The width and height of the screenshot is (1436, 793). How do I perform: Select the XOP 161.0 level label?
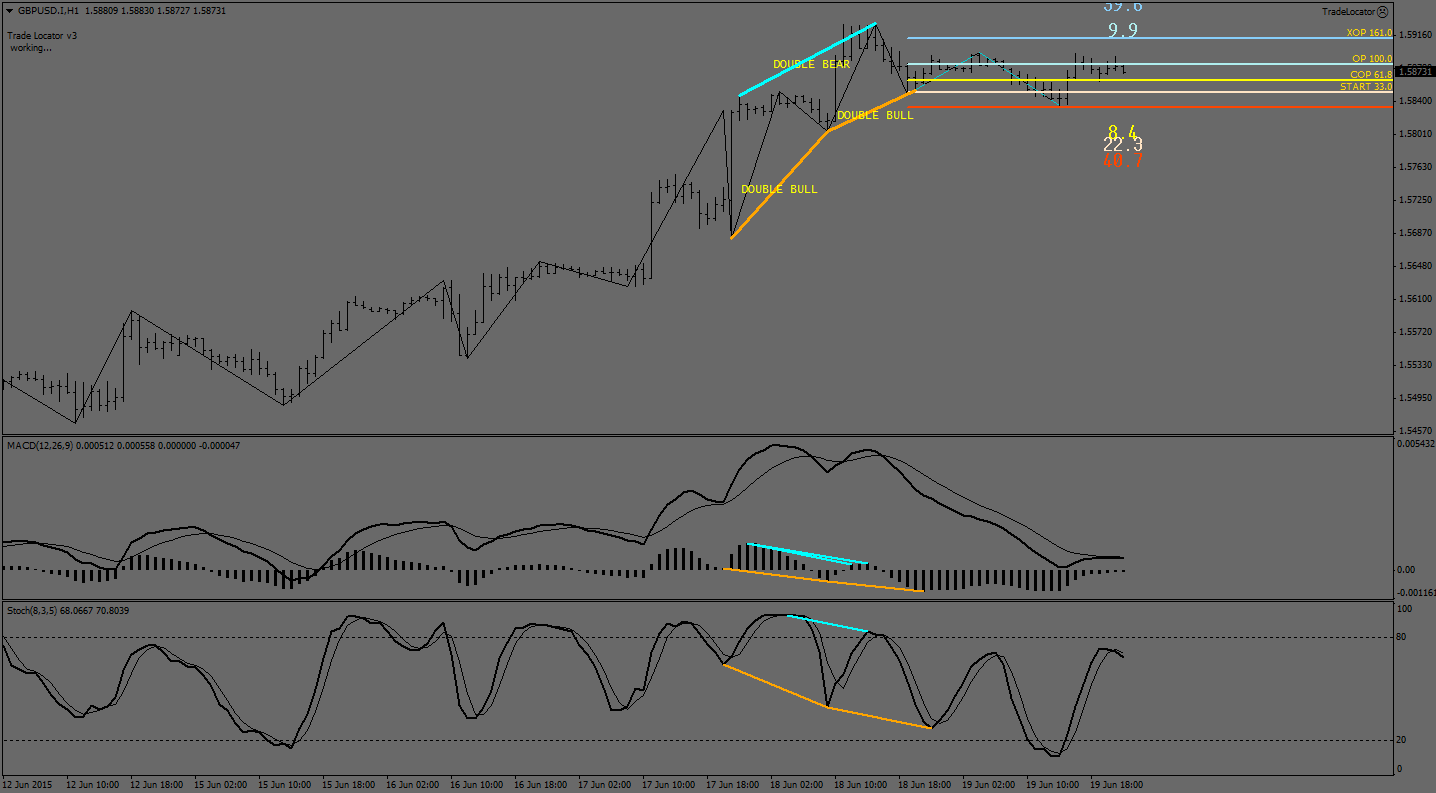click(1368, 33)
